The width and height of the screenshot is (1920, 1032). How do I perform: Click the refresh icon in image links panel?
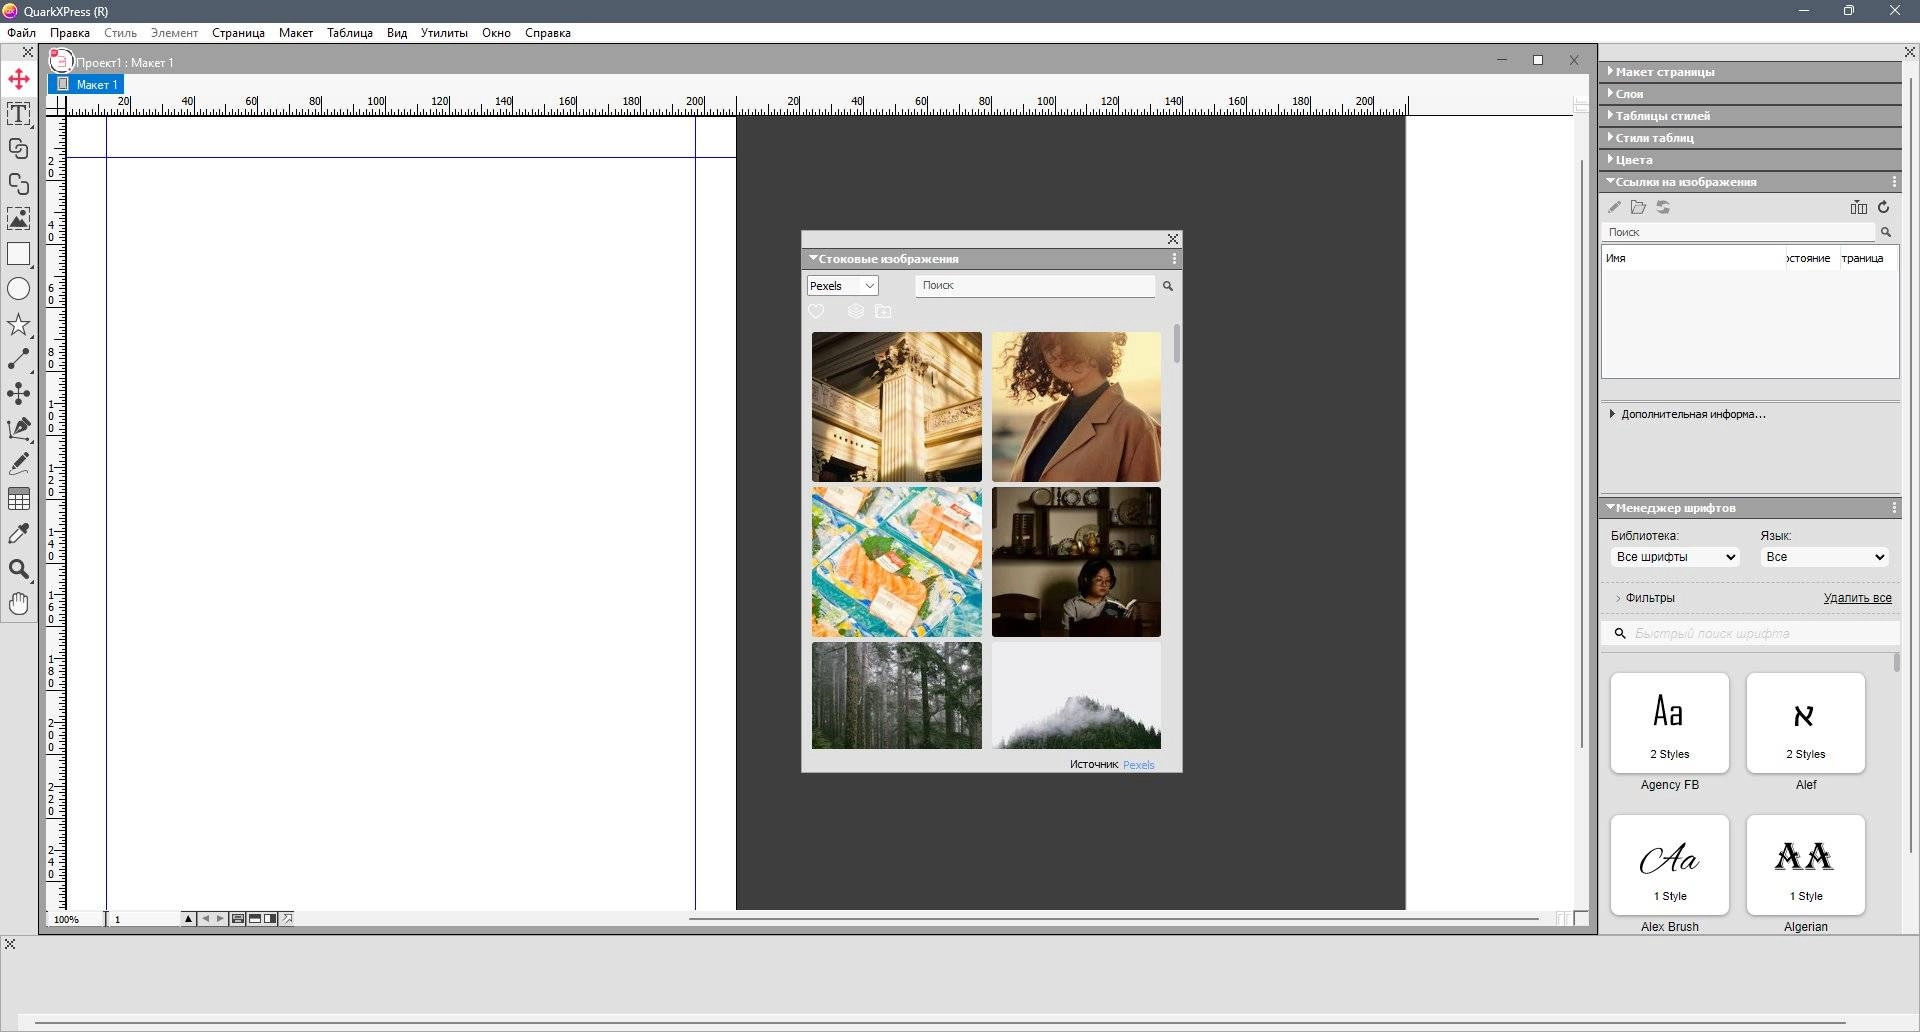1883,207
